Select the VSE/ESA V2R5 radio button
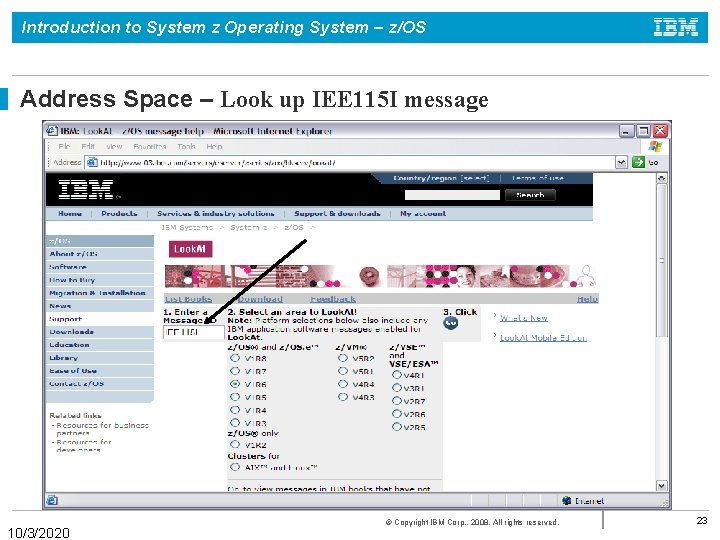720x540 pixels. [x=397, y=426]
